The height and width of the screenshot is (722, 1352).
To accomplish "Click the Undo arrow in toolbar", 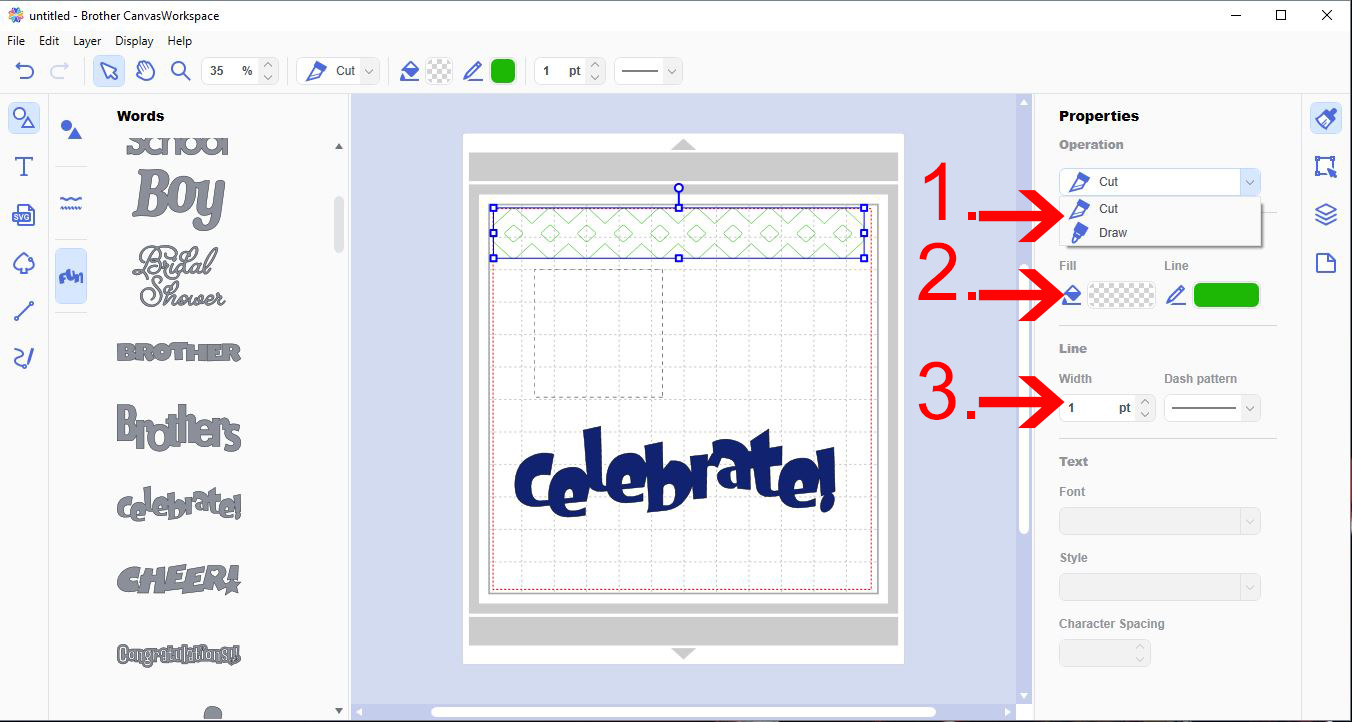I will click(25, 71).
